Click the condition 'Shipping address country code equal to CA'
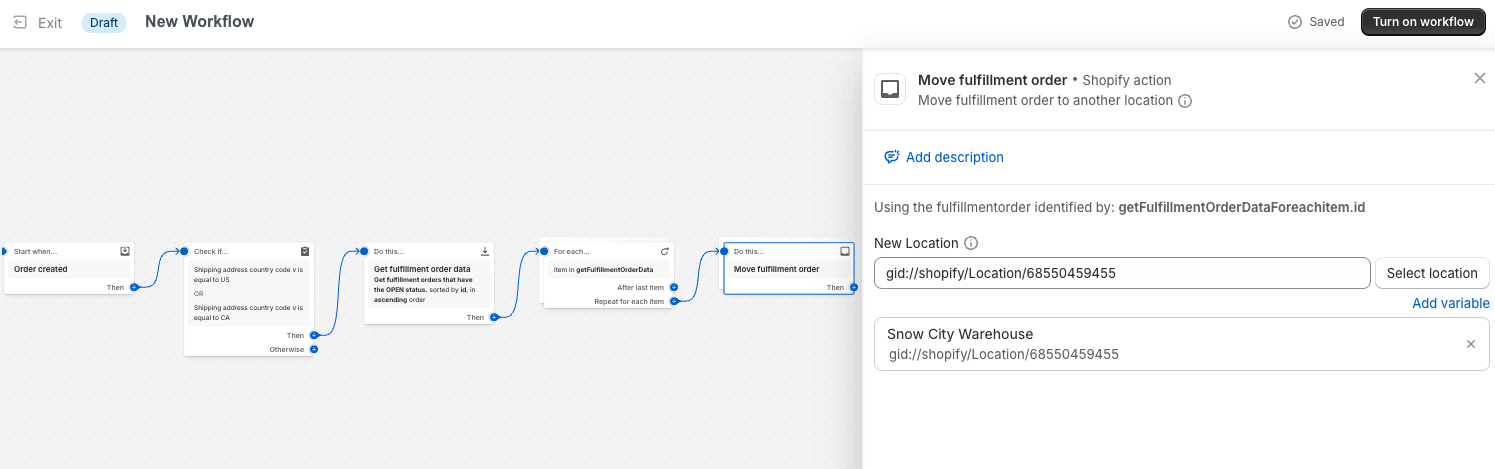This screenshot has width=1495, height=469. coord(249,312)
